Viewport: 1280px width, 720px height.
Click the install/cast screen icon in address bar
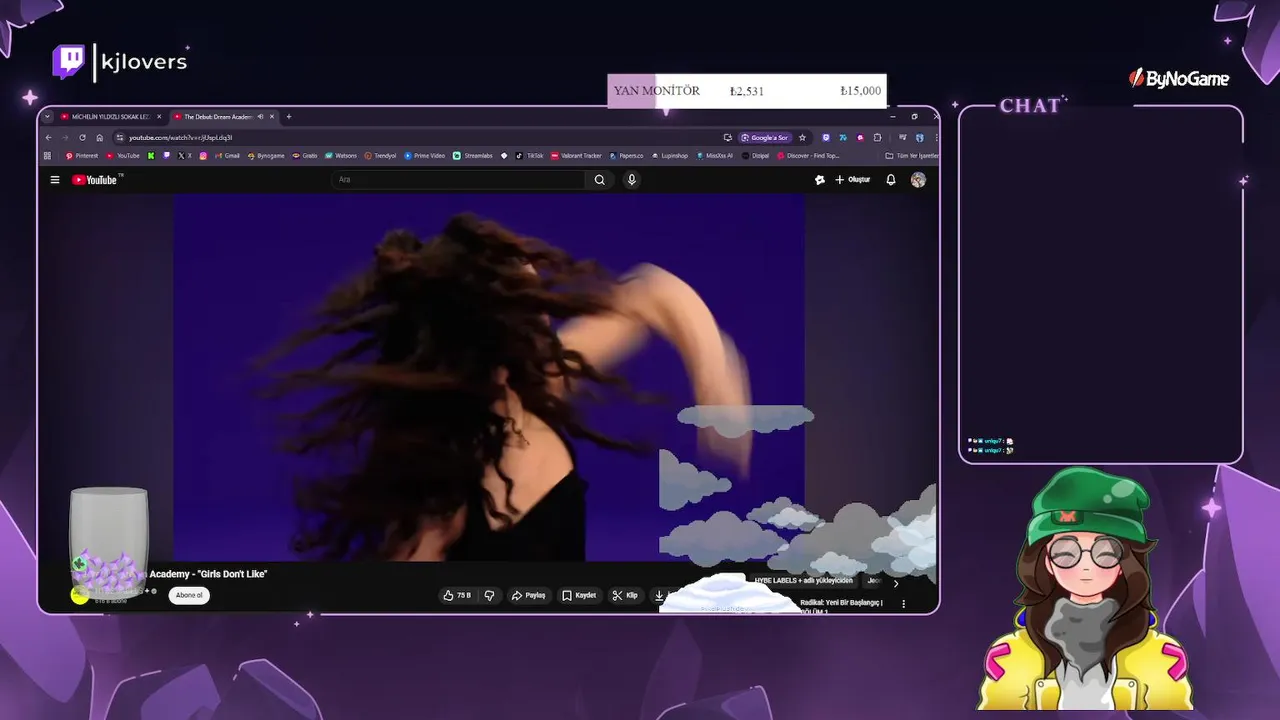coord(728,138)
